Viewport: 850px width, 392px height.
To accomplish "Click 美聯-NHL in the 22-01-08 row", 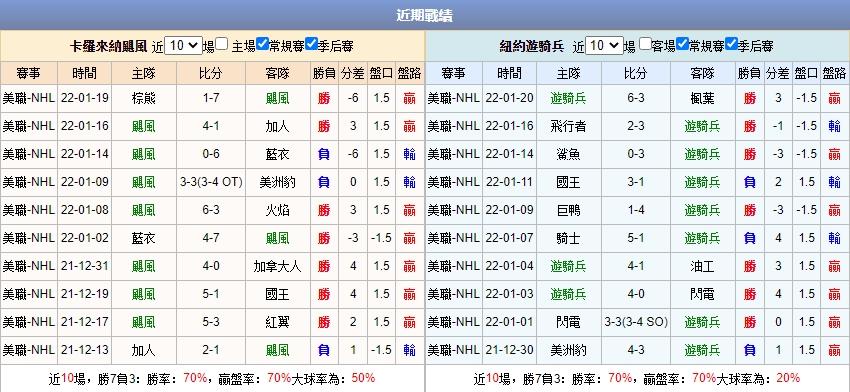I will coord(29,210).
